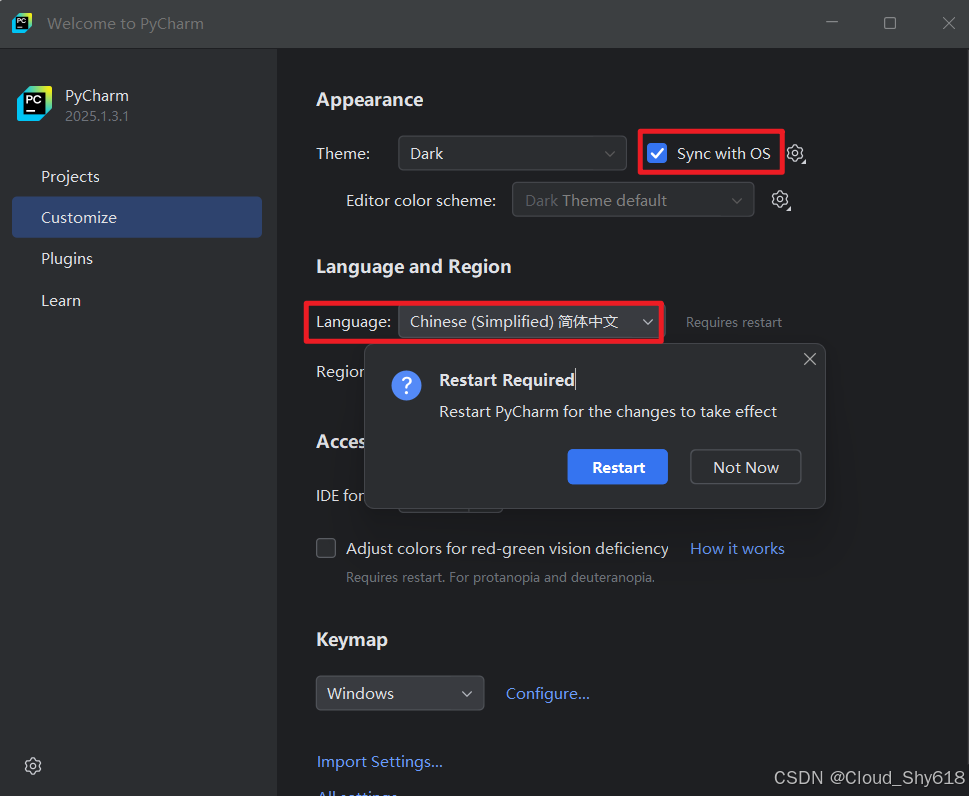Image resolution: width=969 pixels, height=796 pixels.
Task: Open the Language dropdown showing Chinese (Simplified)
Action: tap(531, 321)
